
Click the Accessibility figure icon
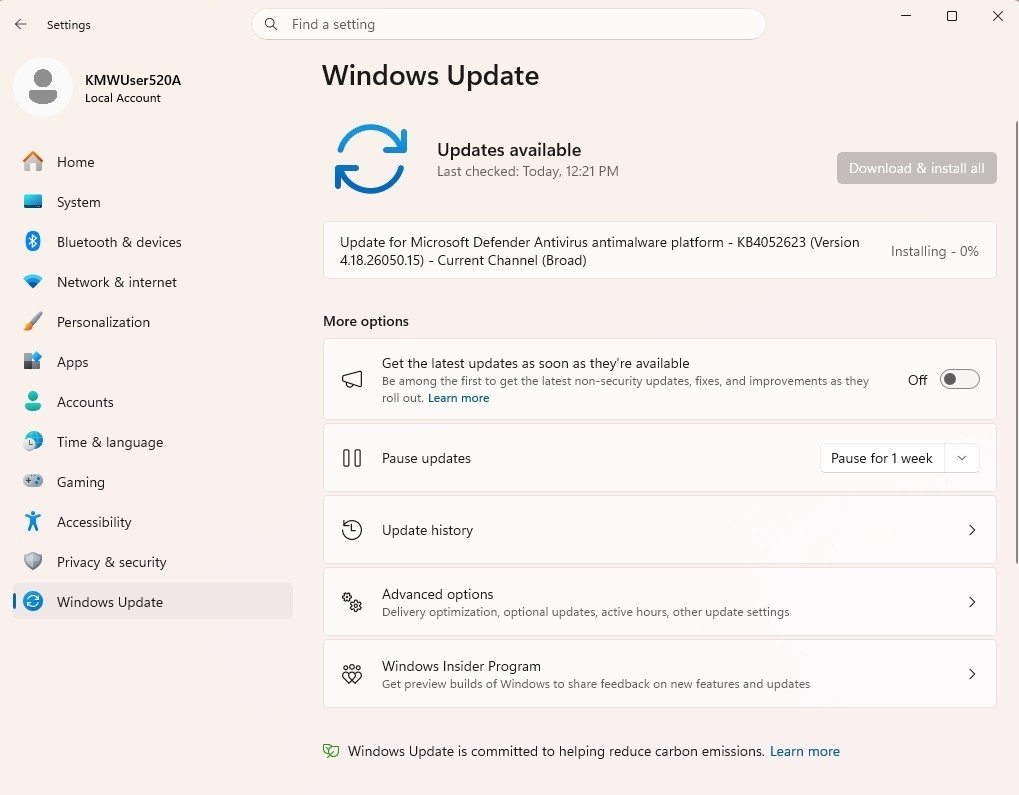pos(32,521)
